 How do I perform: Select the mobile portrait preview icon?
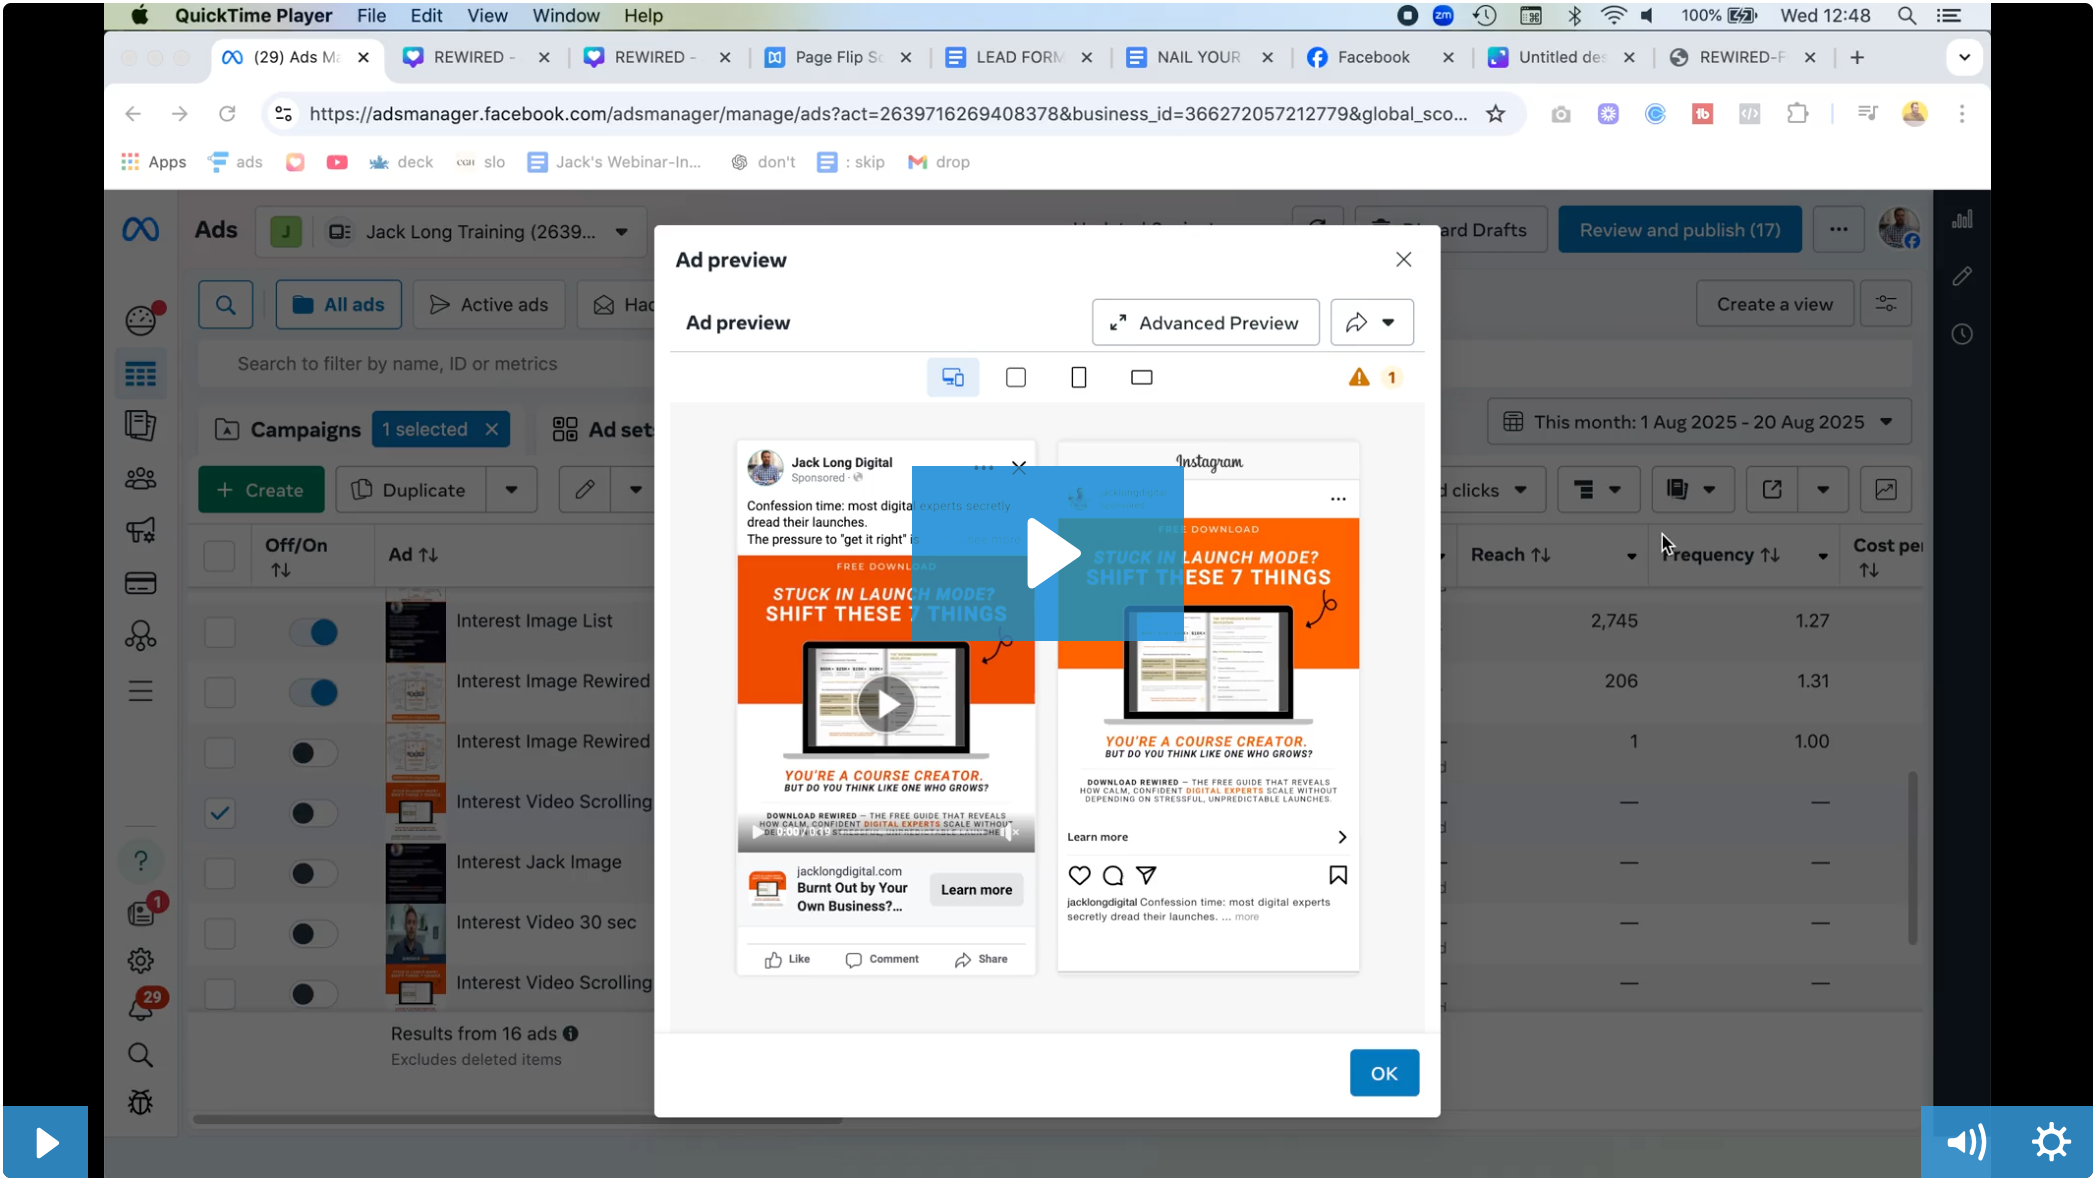coord(1078,377)
